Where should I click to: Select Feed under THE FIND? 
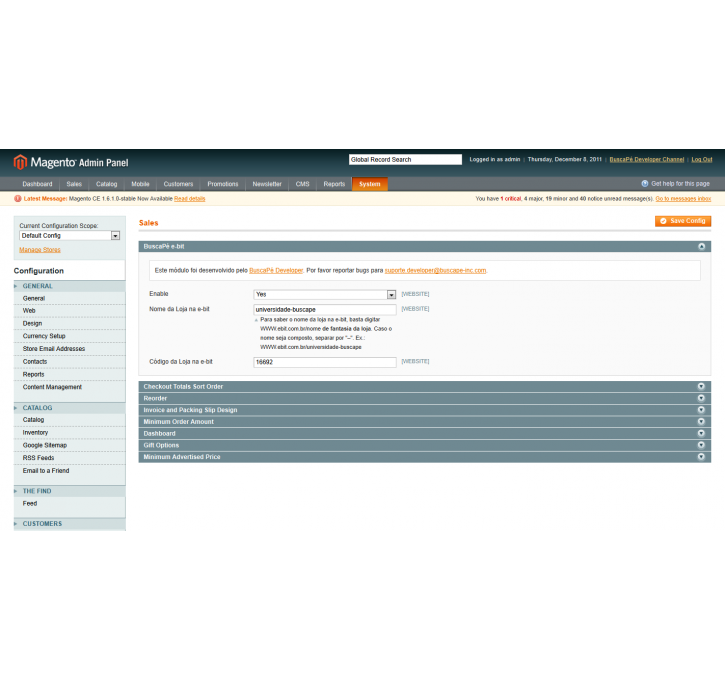point(30,503)
